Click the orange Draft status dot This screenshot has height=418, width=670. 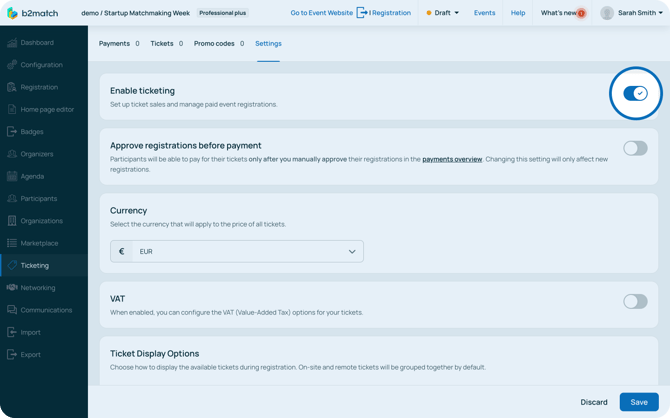coord(429,13)
